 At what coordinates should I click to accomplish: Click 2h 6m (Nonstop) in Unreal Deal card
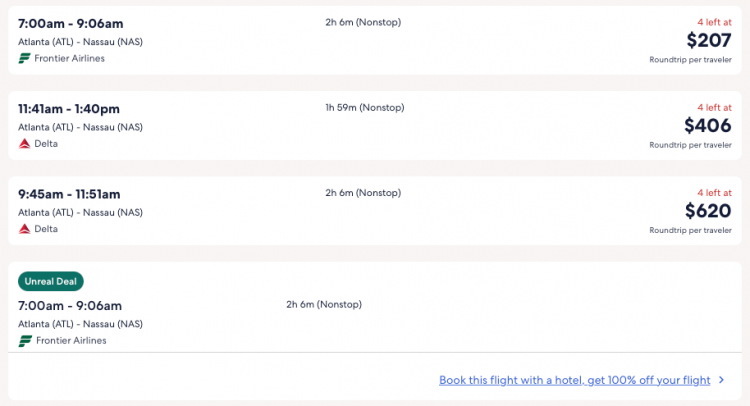[324, 304]
